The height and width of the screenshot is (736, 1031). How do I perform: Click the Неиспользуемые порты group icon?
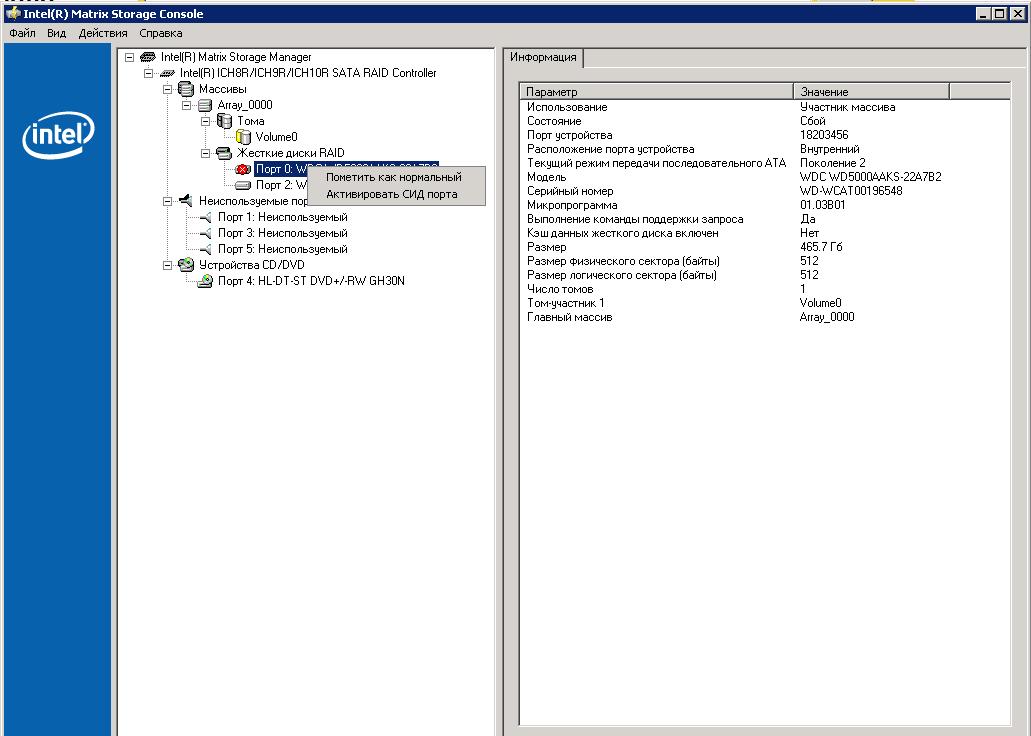pyautogui.click(x=186, y=201)
